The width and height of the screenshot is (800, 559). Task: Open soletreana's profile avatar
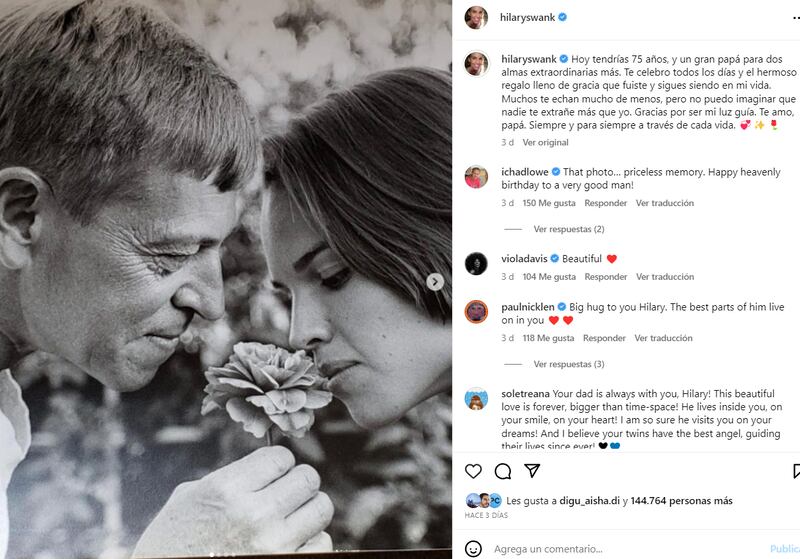476,398
